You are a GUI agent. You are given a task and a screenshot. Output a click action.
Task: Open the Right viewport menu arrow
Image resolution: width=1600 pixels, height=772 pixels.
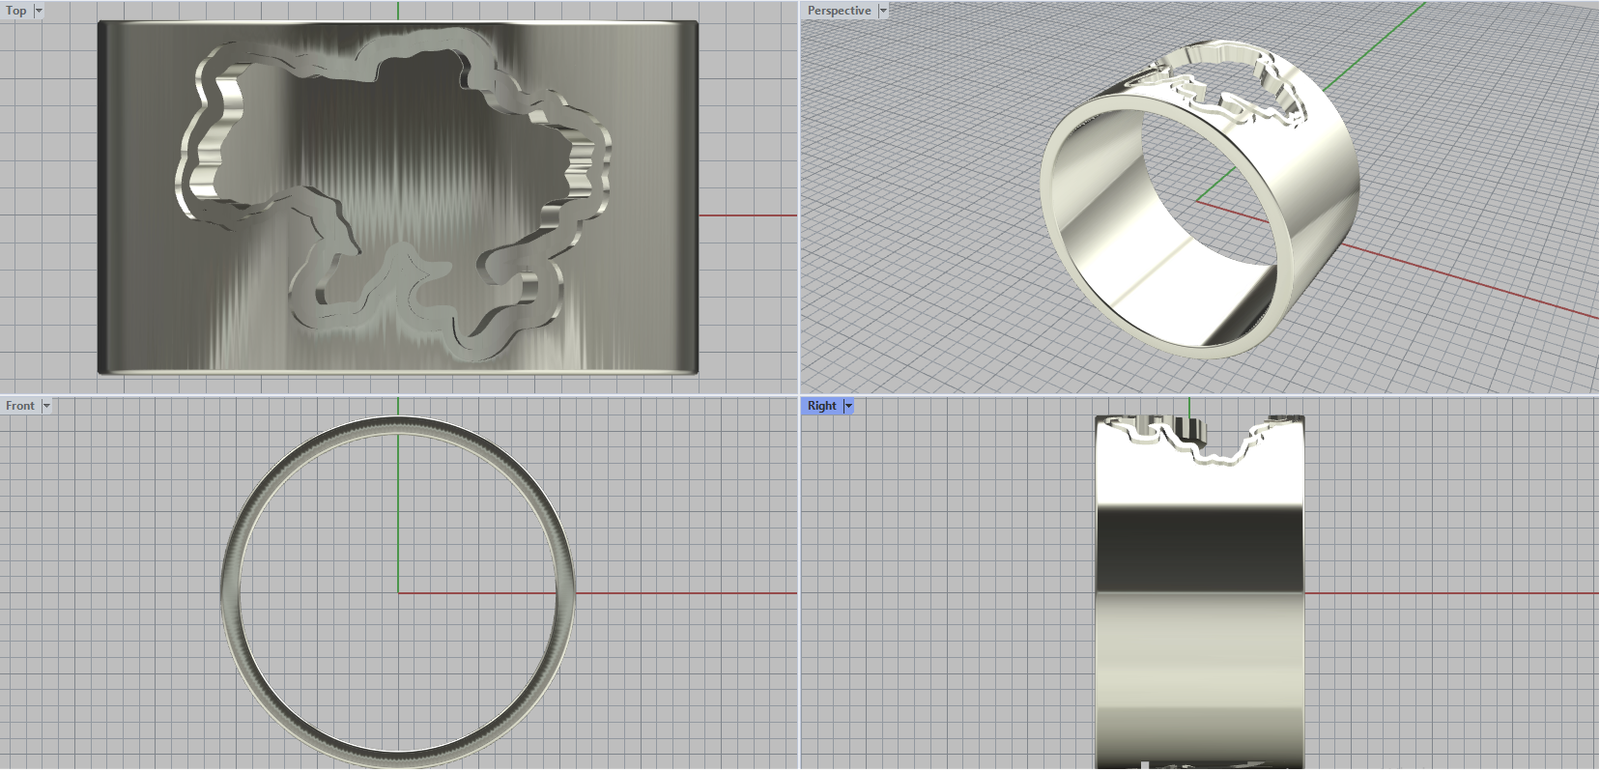click(x=848, y=406)
